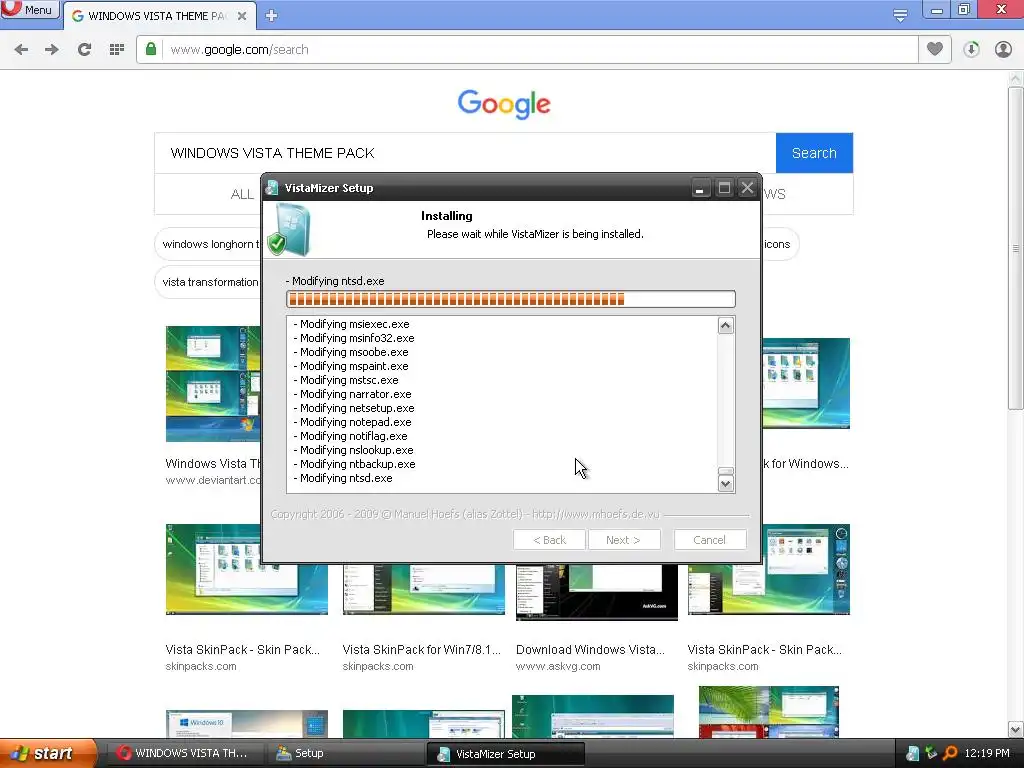The image size is (1024, 768).
Task: Open a new browser tab with plus icon
Action: pyautogui.click(x=272, y=16)
